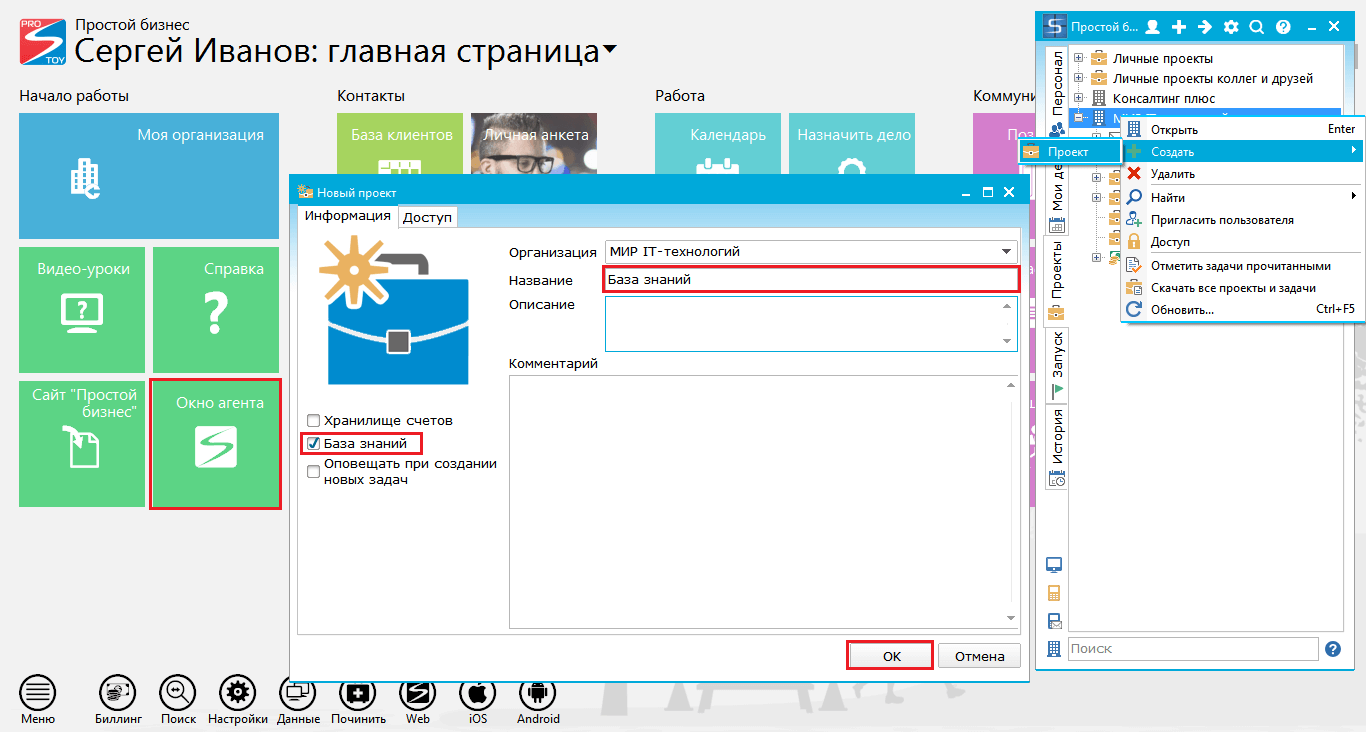Open search via magnifier icon in agent window
This screenshot has width=1366, height=732.
[1255, 26]
